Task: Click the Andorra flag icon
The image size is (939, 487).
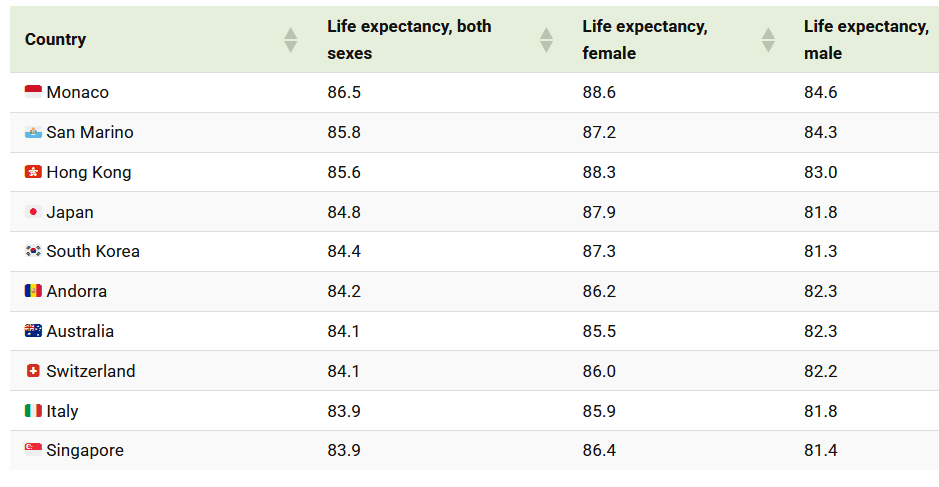Action: (x=33, y=292)
